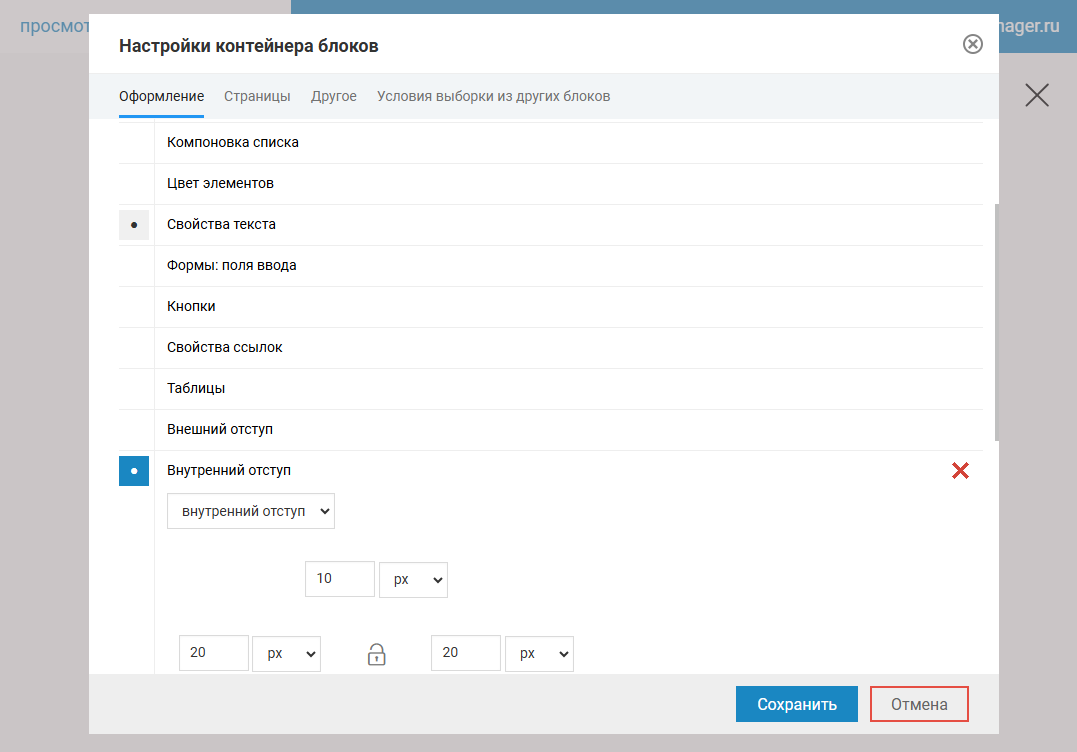1077x752 pixels.
Task: Click the padlock icon linking padding values
Action: click(376, 654)
